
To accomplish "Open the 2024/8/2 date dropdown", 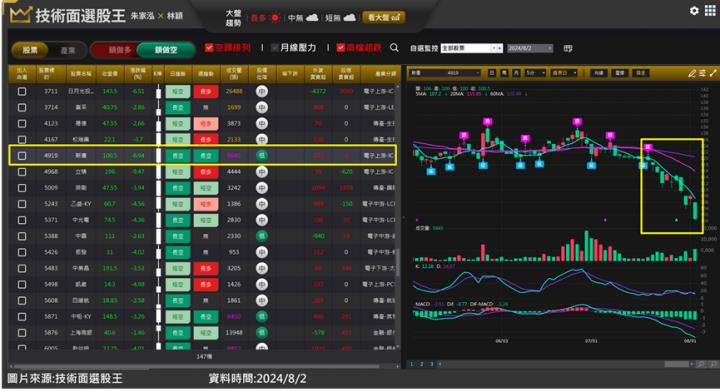I will click(x=530, y=48).
